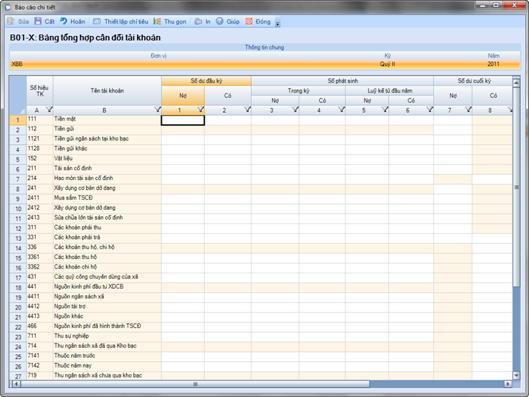The width and height of the screenshot is (529, 397).
Task: Click the Tên tài khoản column header
Action: [107, 91]
